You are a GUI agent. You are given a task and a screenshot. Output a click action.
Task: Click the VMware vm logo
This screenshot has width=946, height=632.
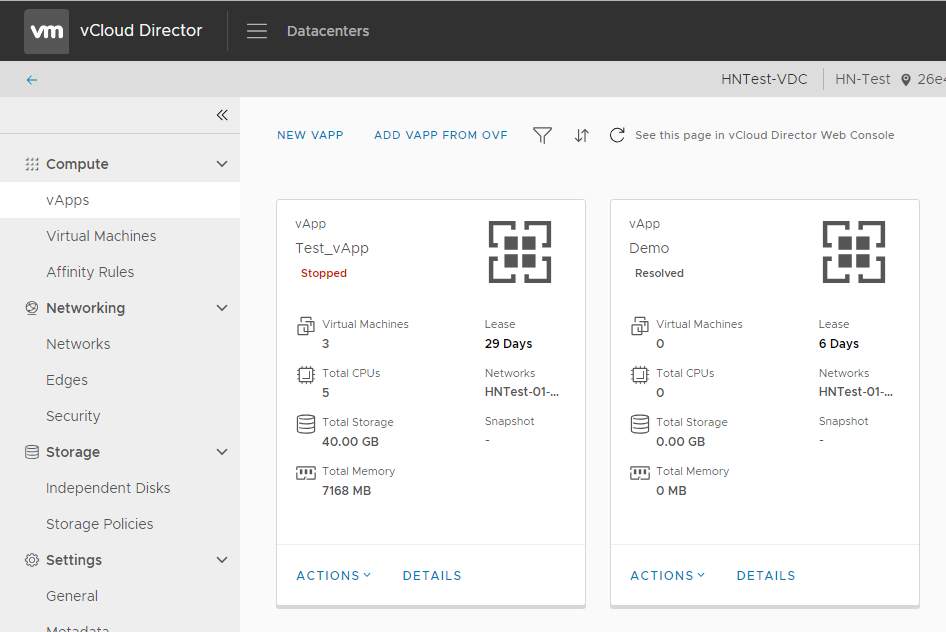(46, 31)
